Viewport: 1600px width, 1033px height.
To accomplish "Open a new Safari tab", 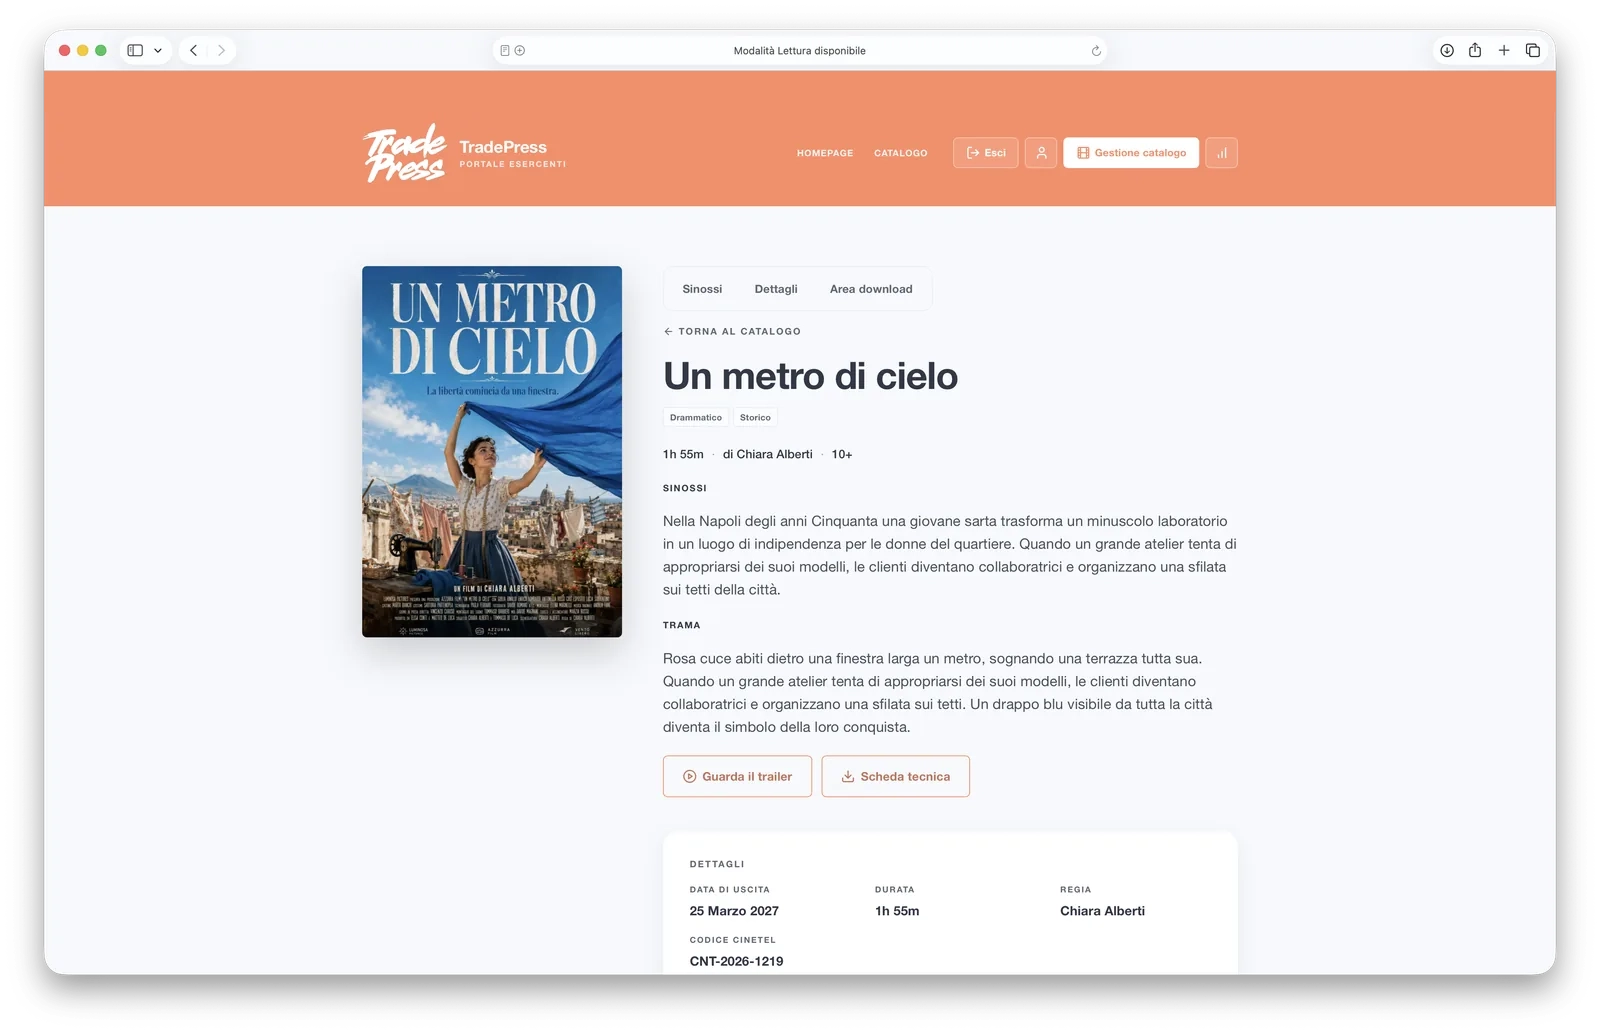I will [1504, 50].
